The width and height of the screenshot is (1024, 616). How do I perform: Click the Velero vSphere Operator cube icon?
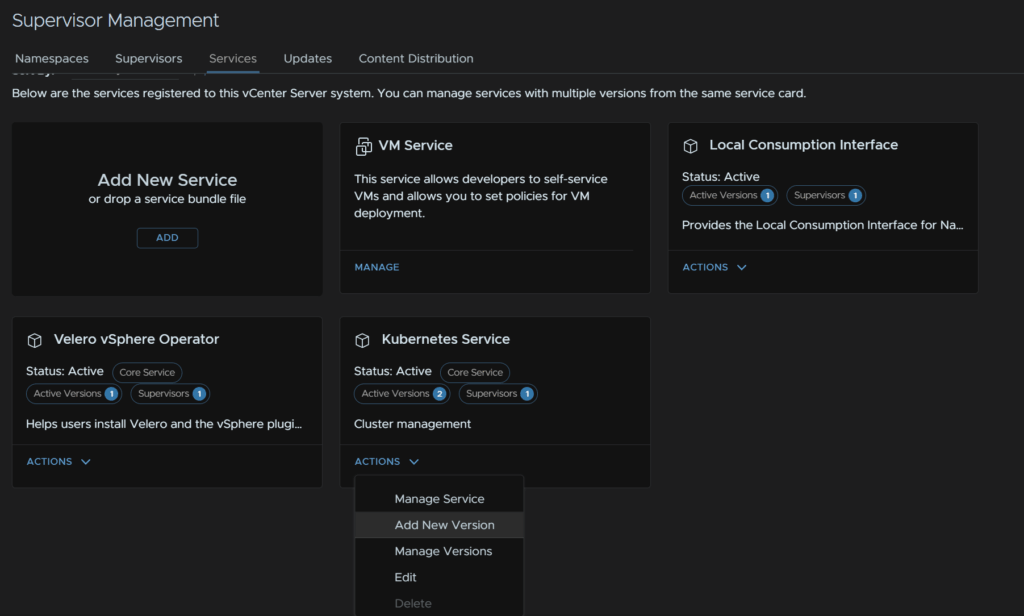pos(35,340)
